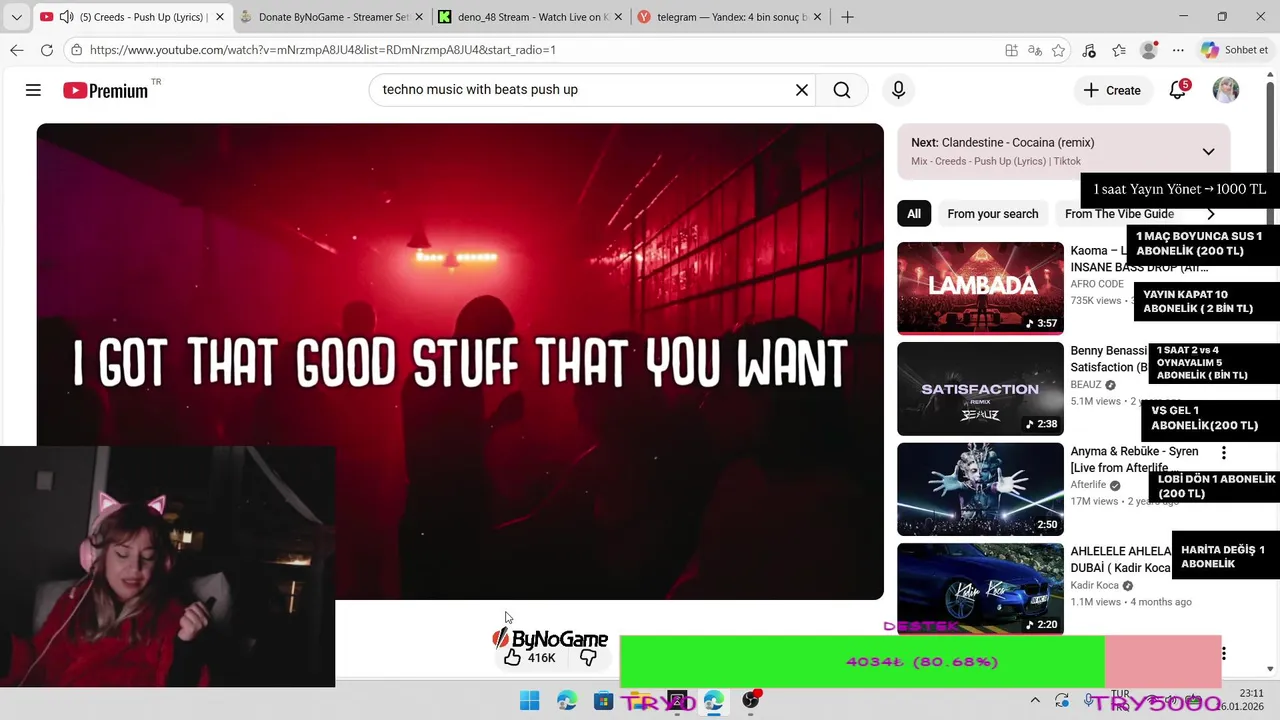The width and height of the screenshot is (1280, 720).
Task: Add this page to favorites with star
Action: 1058,50
